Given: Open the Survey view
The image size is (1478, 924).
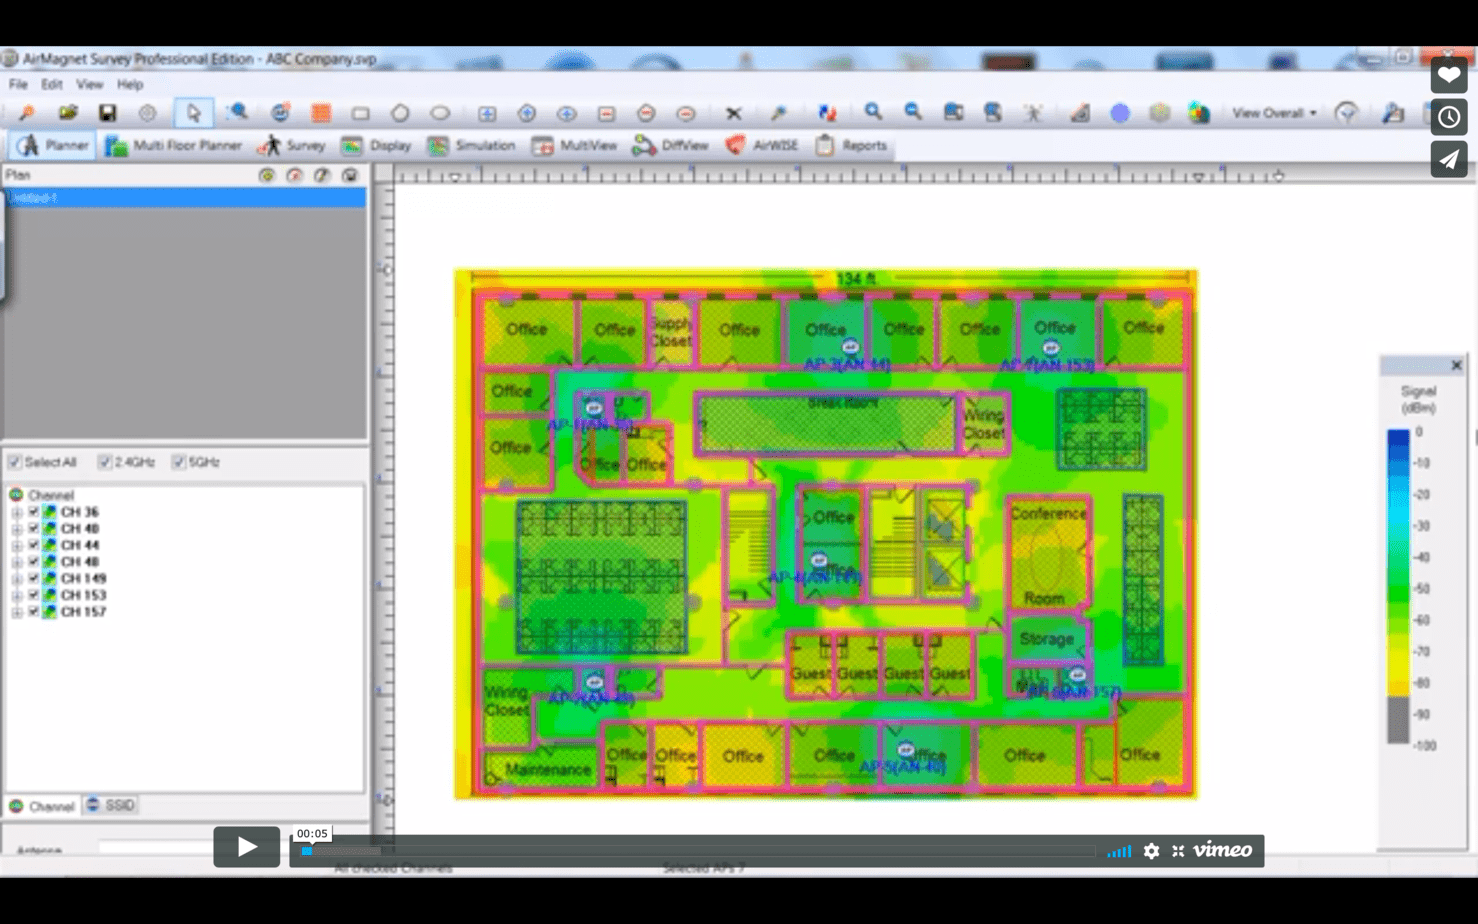Looking at the screenshot, I should [291, 145].
